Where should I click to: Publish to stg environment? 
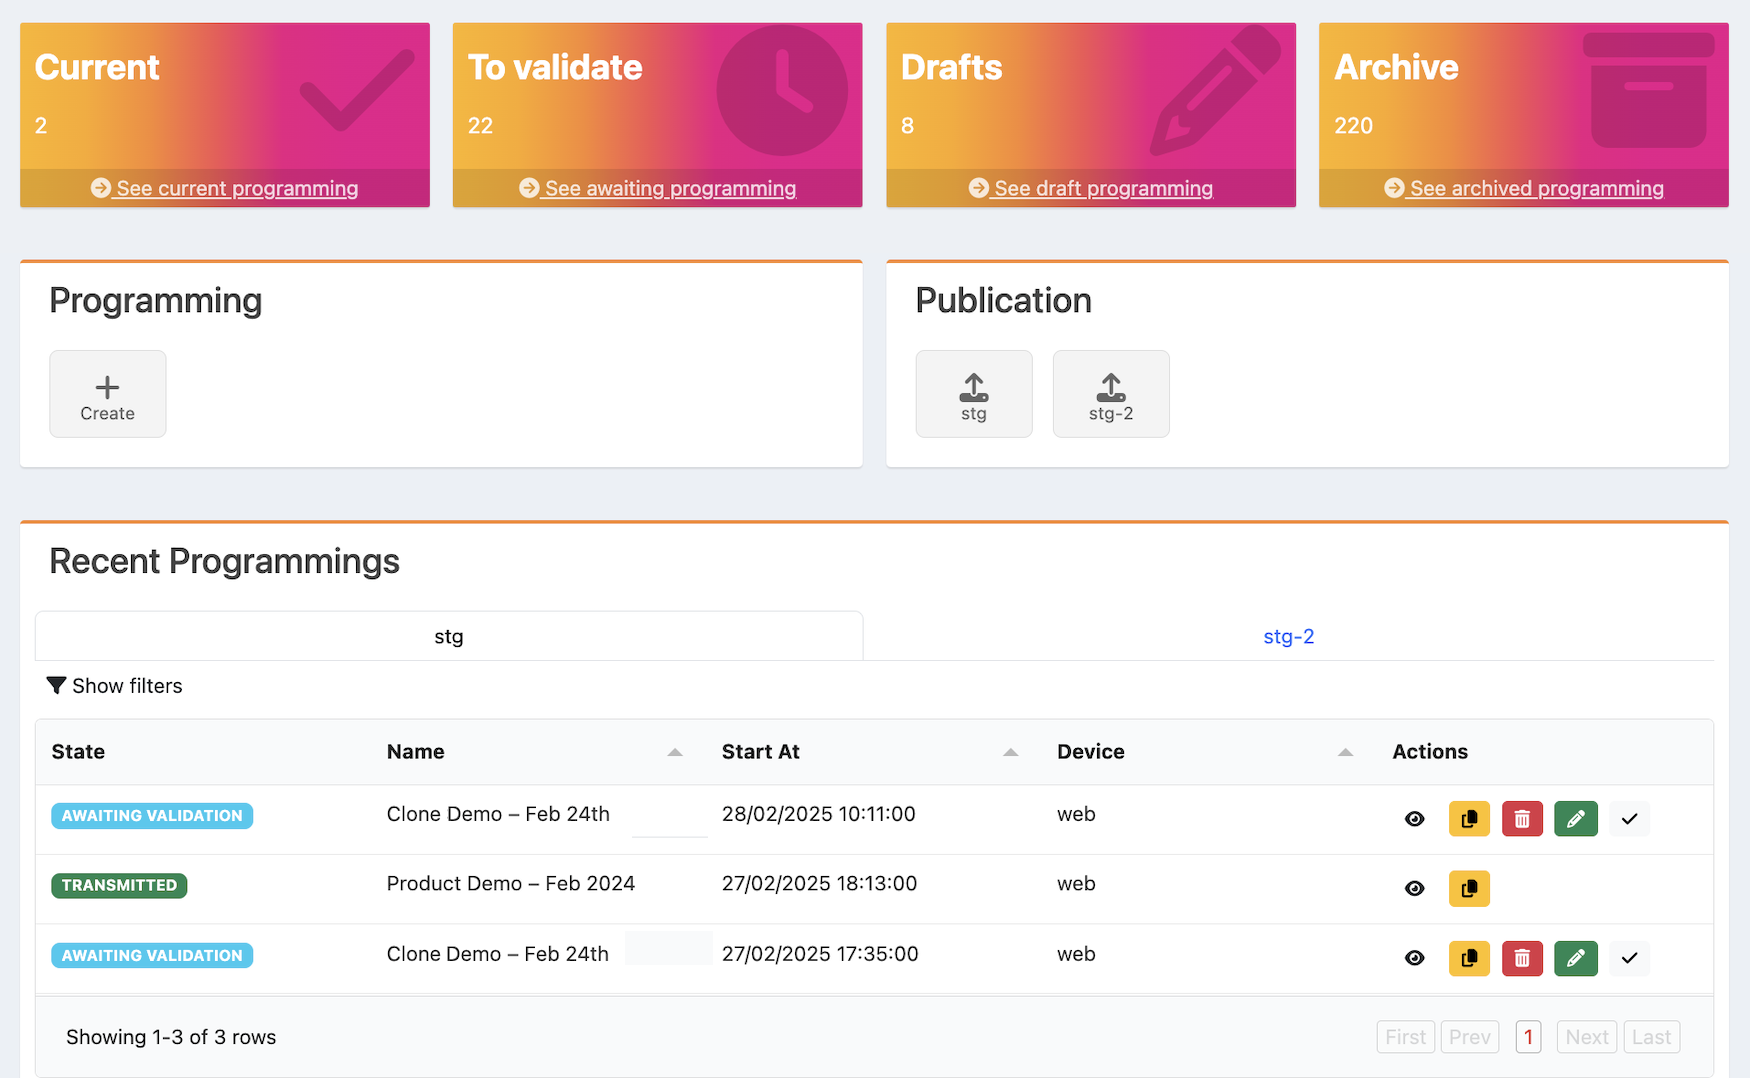(x=974, y=394)
